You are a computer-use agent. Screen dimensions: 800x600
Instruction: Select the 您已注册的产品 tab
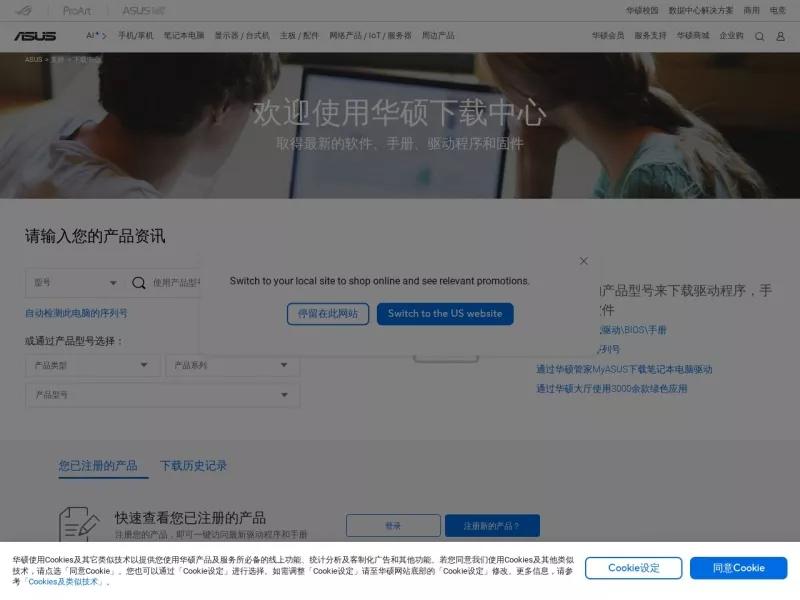click(x=98, y=466)
